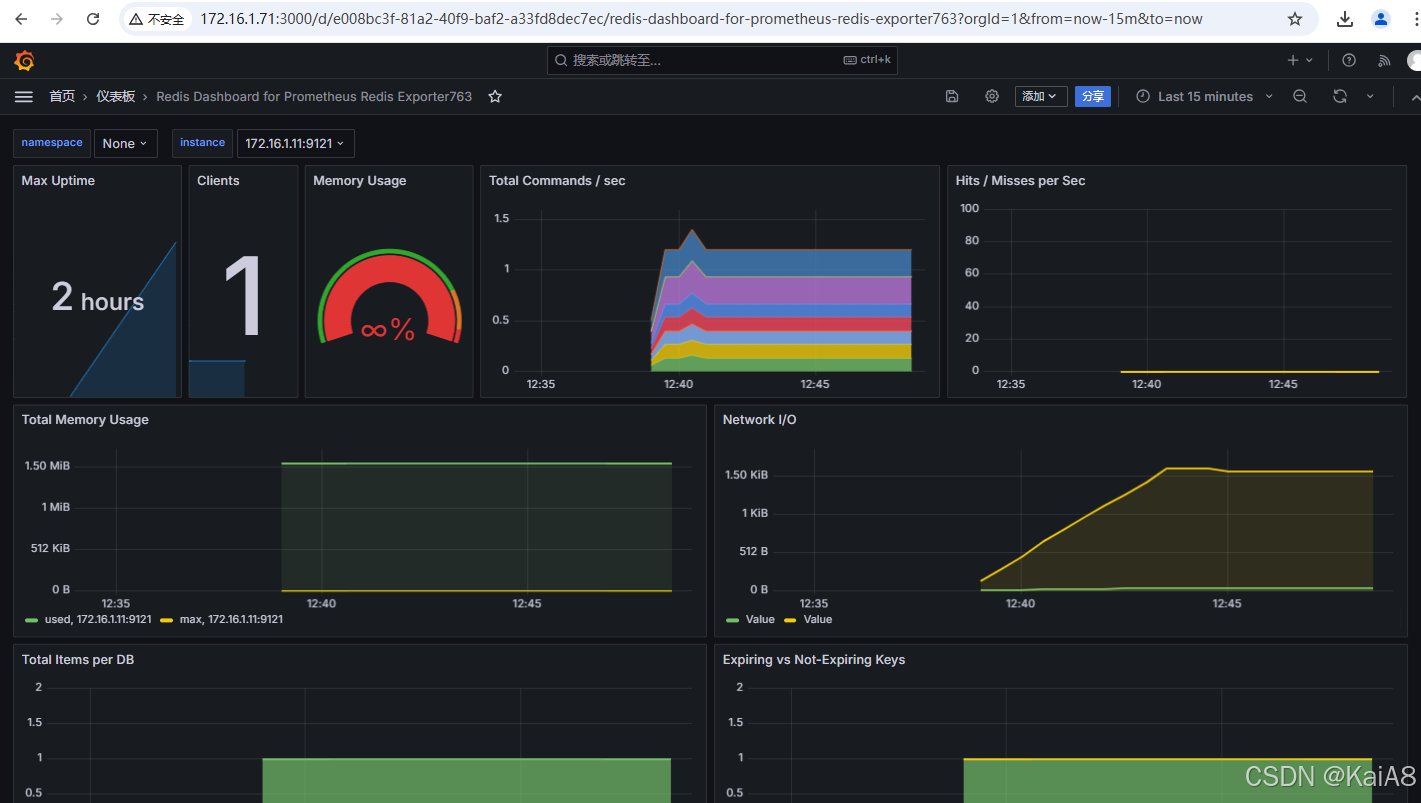Open the namespace None dropdown
The height and width of the screenshot is (803, 1421).
126,144
